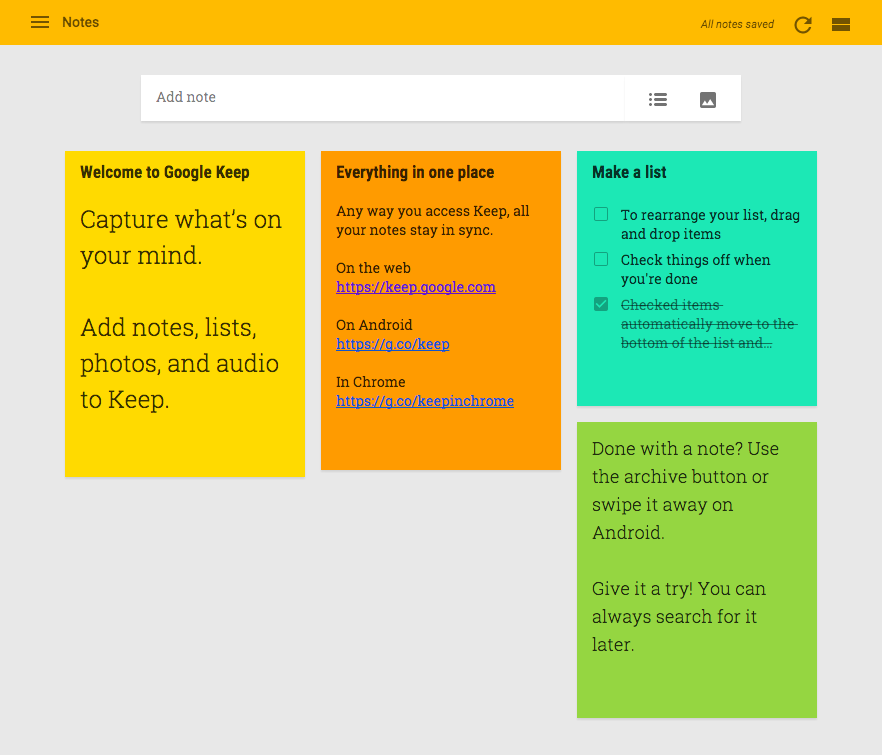Create a new list note icon
Viewport: 882px width, 755px height.
pyautogui.click(x=658, y=100)
